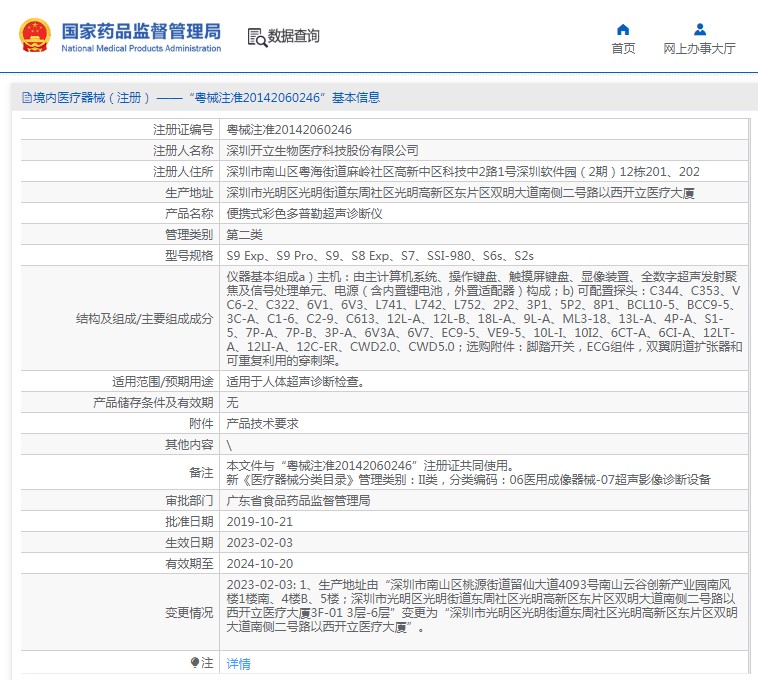Open the 详情 link
758x680 pixels.
click(238, 663)
